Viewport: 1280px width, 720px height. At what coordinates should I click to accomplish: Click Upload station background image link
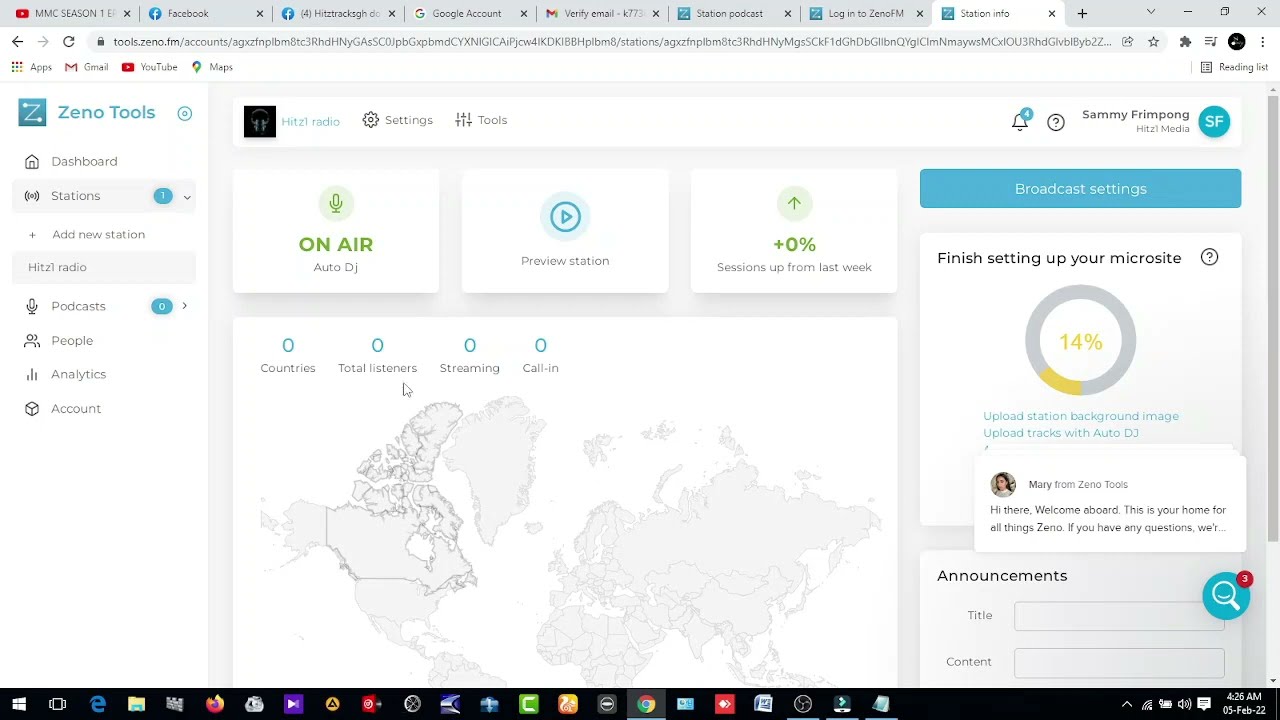(1080, 416)
